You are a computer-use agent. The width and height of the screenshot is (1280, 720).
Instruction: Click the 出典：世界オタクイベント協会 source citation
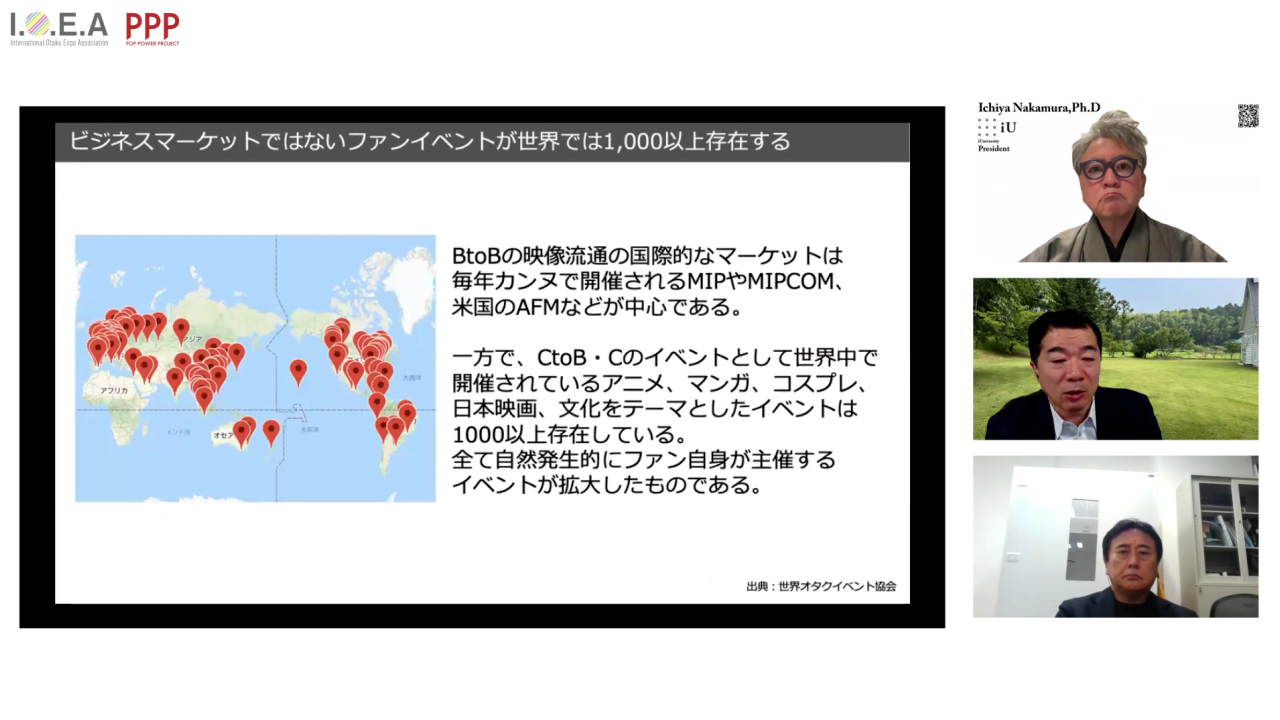820,586
